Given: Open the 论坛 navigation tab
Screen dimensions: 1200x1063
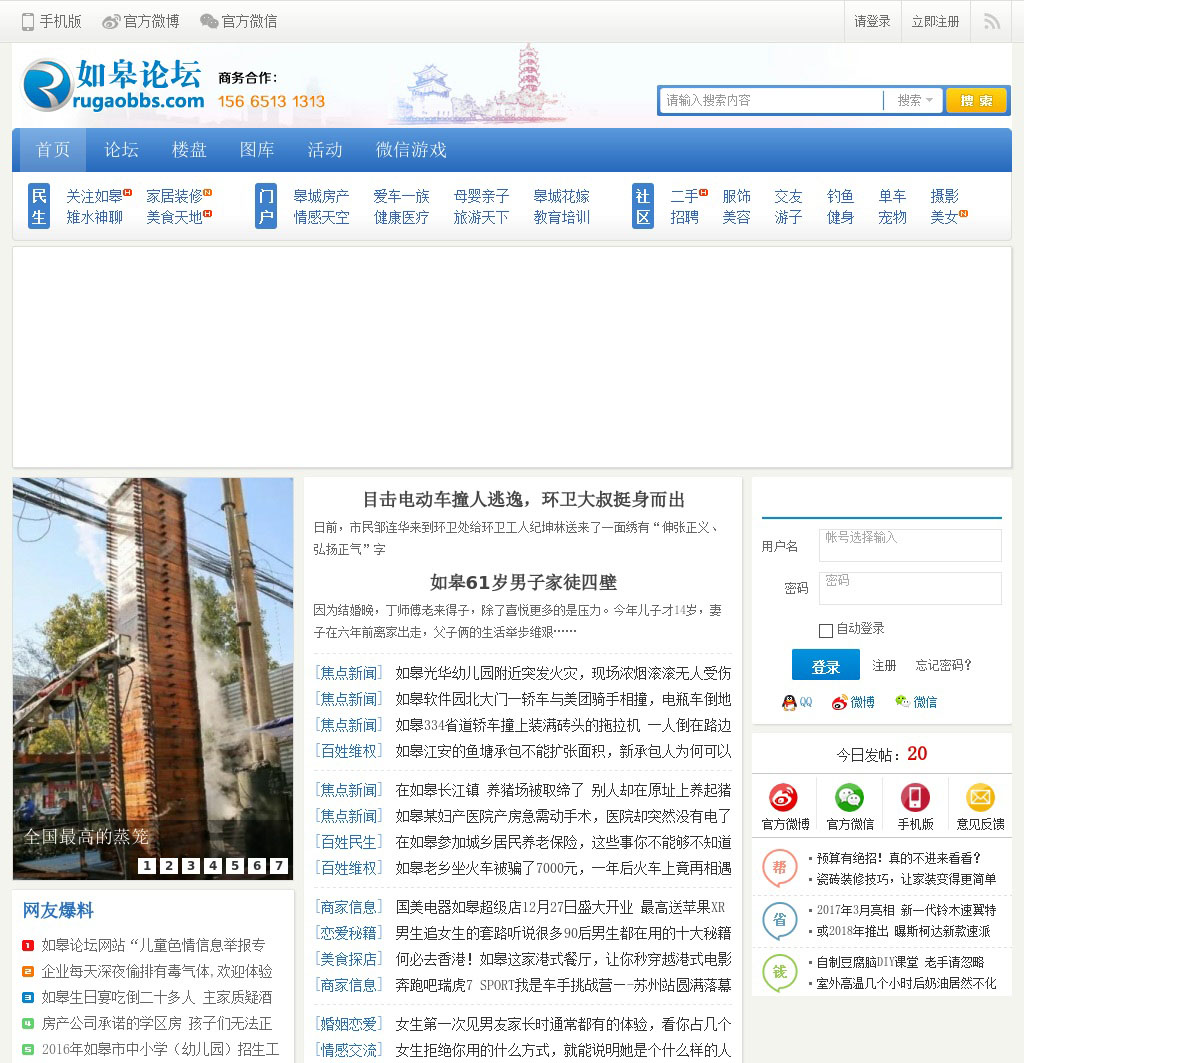Looking at the screenshot, I should pos(121,150).
